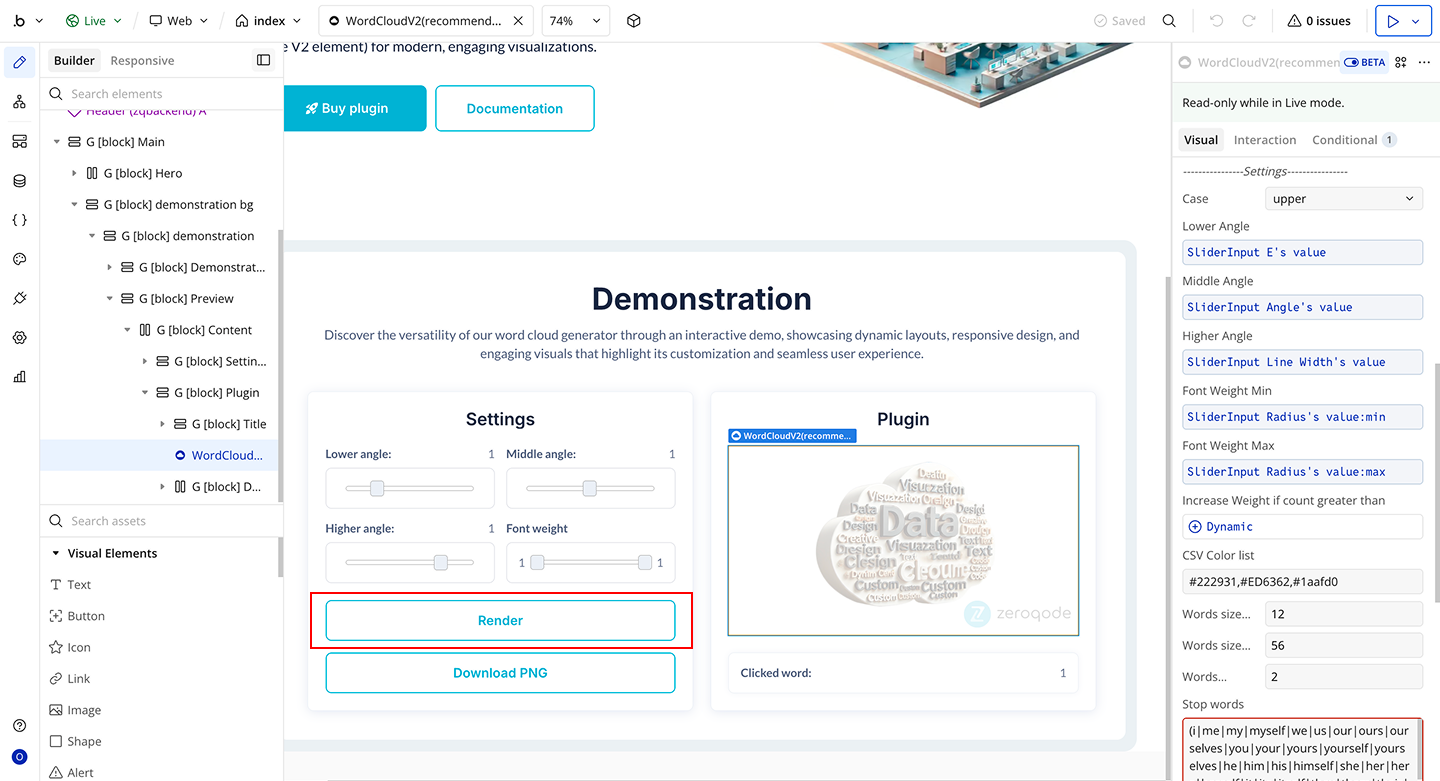Click the Search elements field
The width and height of the screenshot is (1440, 781).
coord(161,94)
